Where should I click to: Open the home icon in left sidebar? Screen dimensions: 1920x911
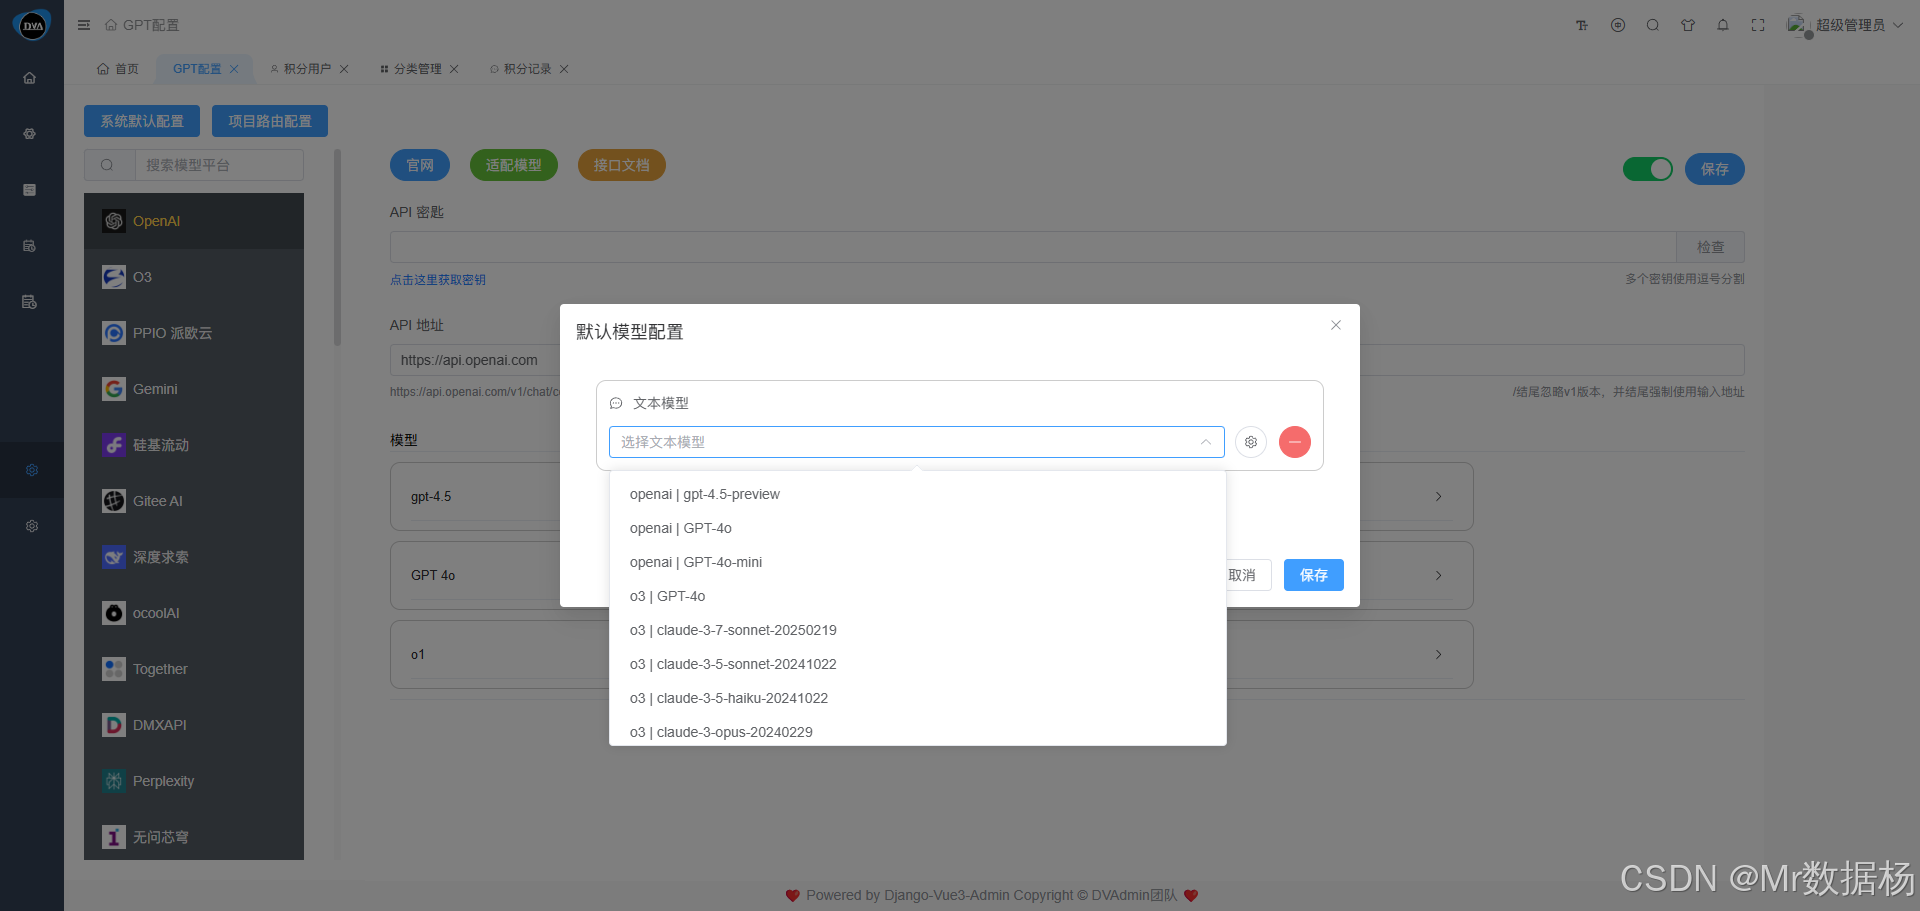[x=30, y=78]
